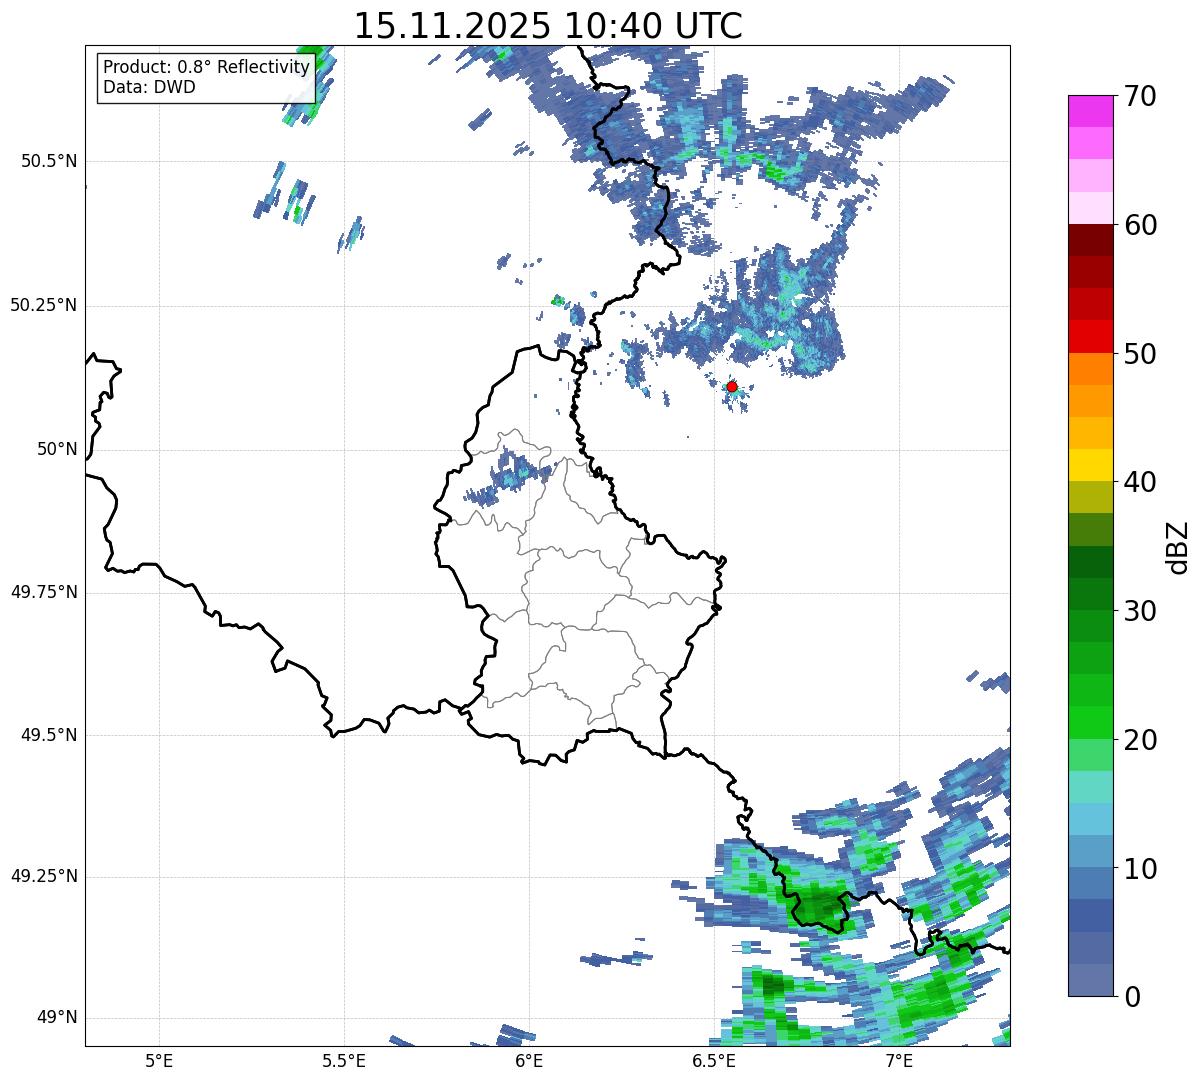Viewport: 1202px width, 1081px height.
Task: Click the title 15.11.2025 10:40 UTC
Action: (548, 26)
